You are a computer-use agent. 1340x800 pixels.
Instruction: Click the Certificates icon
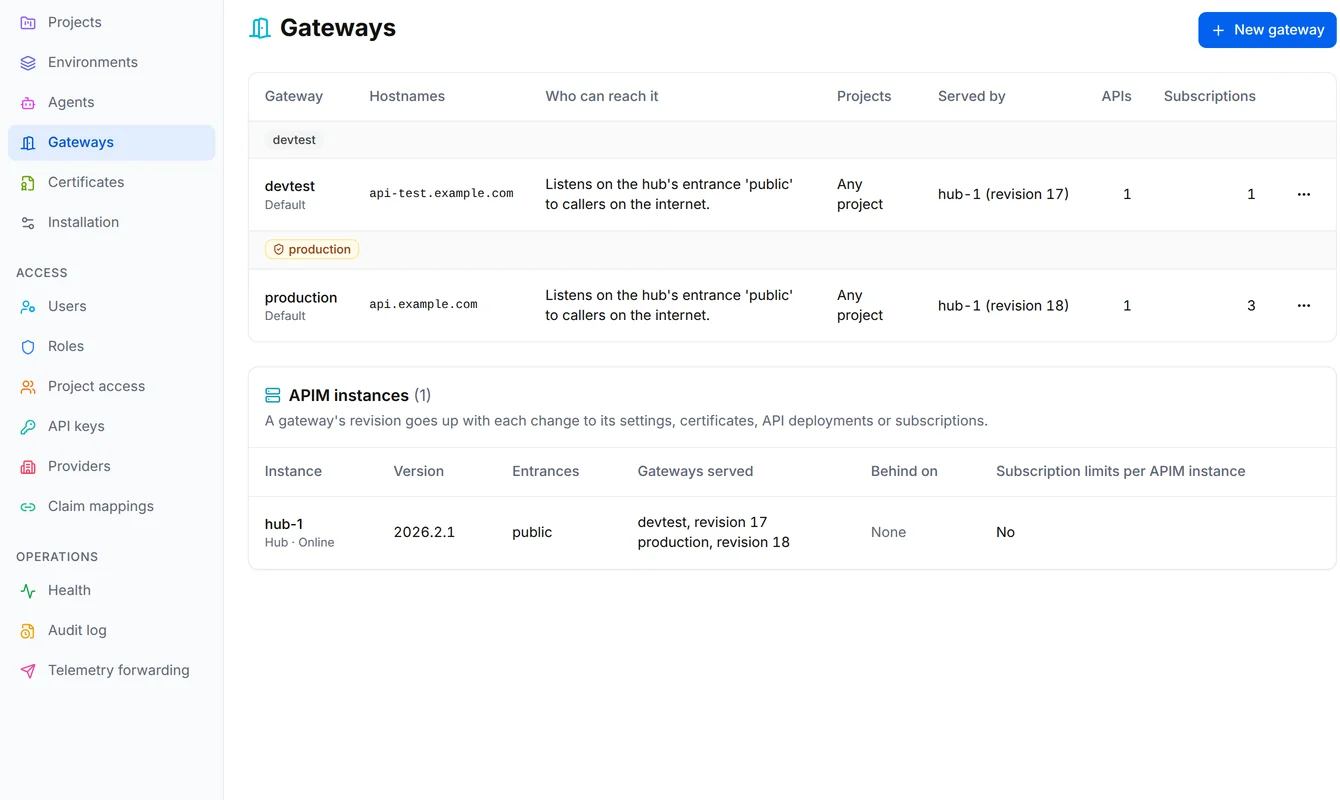click(28, 182)
